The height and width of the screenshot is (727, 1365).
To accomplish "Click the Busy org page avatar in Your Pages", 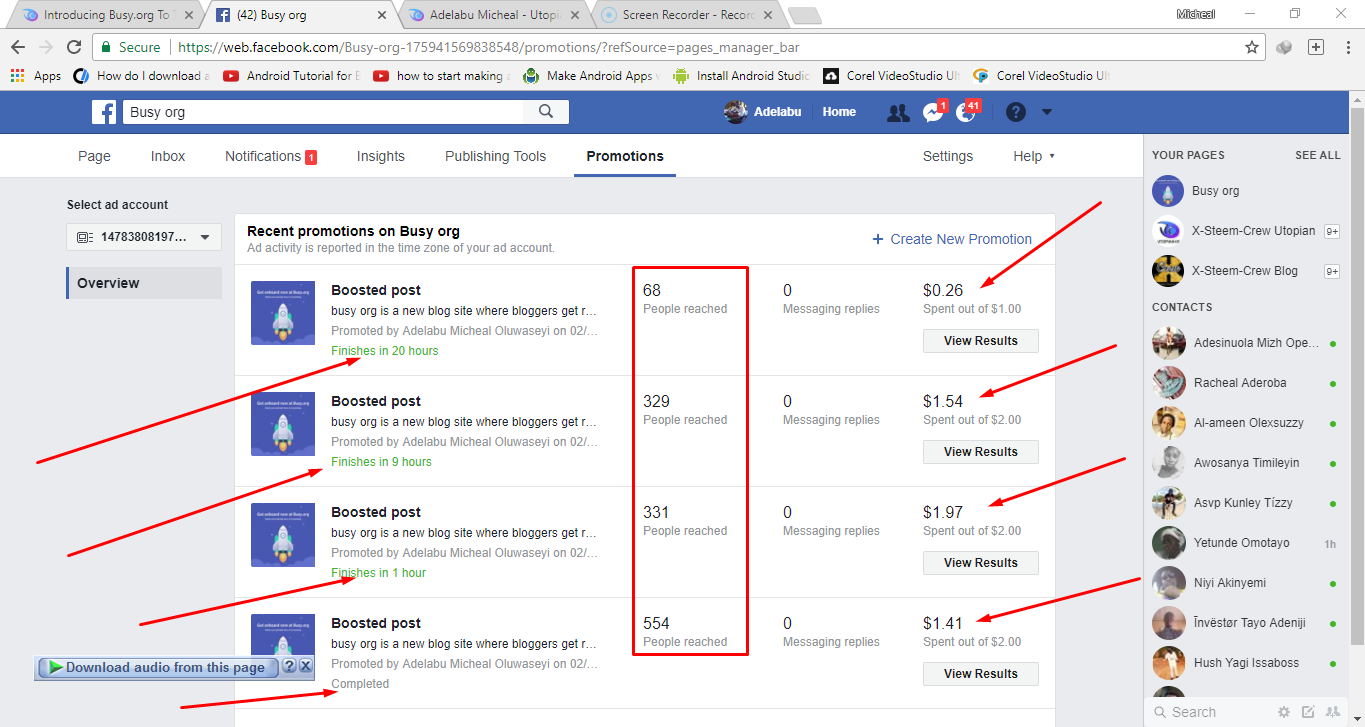I will (x=1168, y=191).
